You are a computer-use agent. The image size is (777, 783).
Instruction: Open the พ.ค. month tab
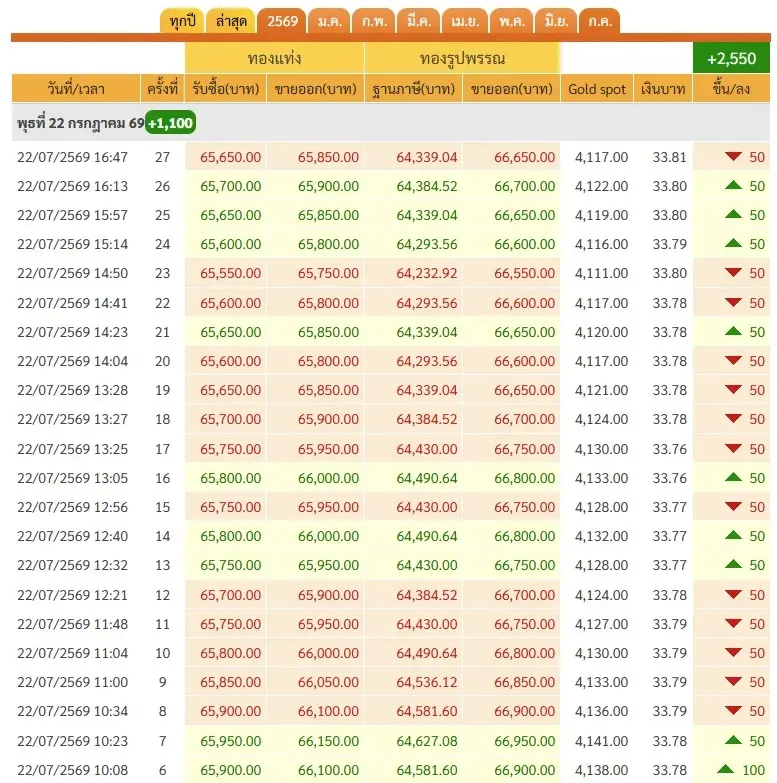511,21
